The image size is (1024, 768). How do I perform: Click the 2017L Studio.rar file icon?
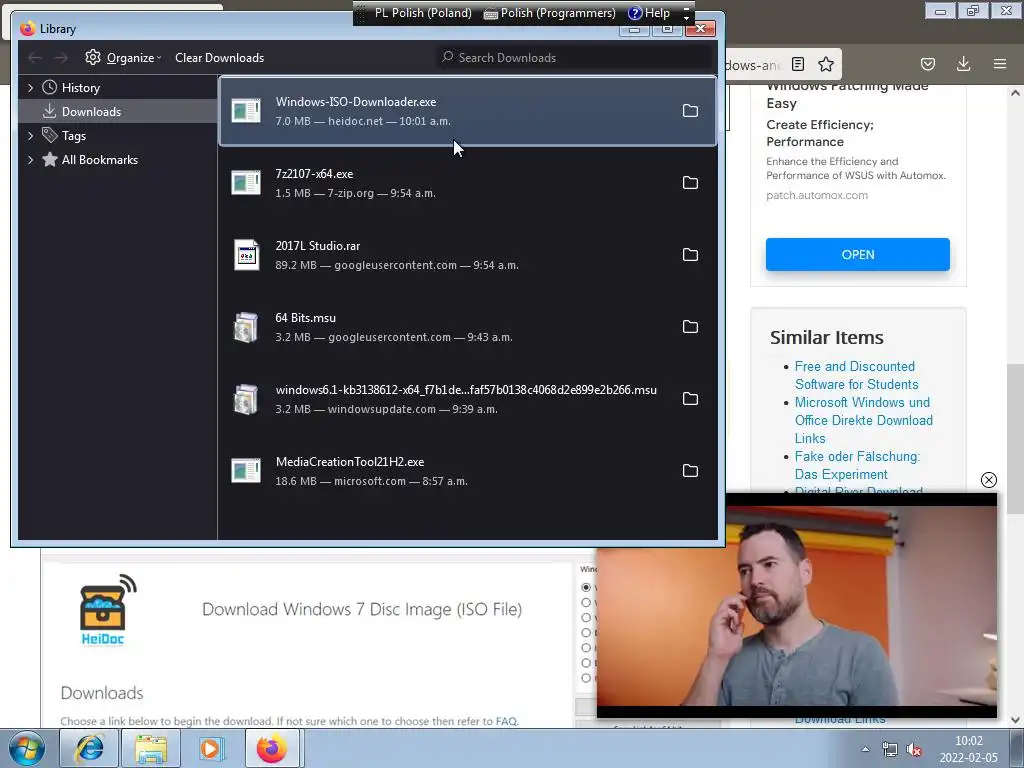[x=246, y=255]
